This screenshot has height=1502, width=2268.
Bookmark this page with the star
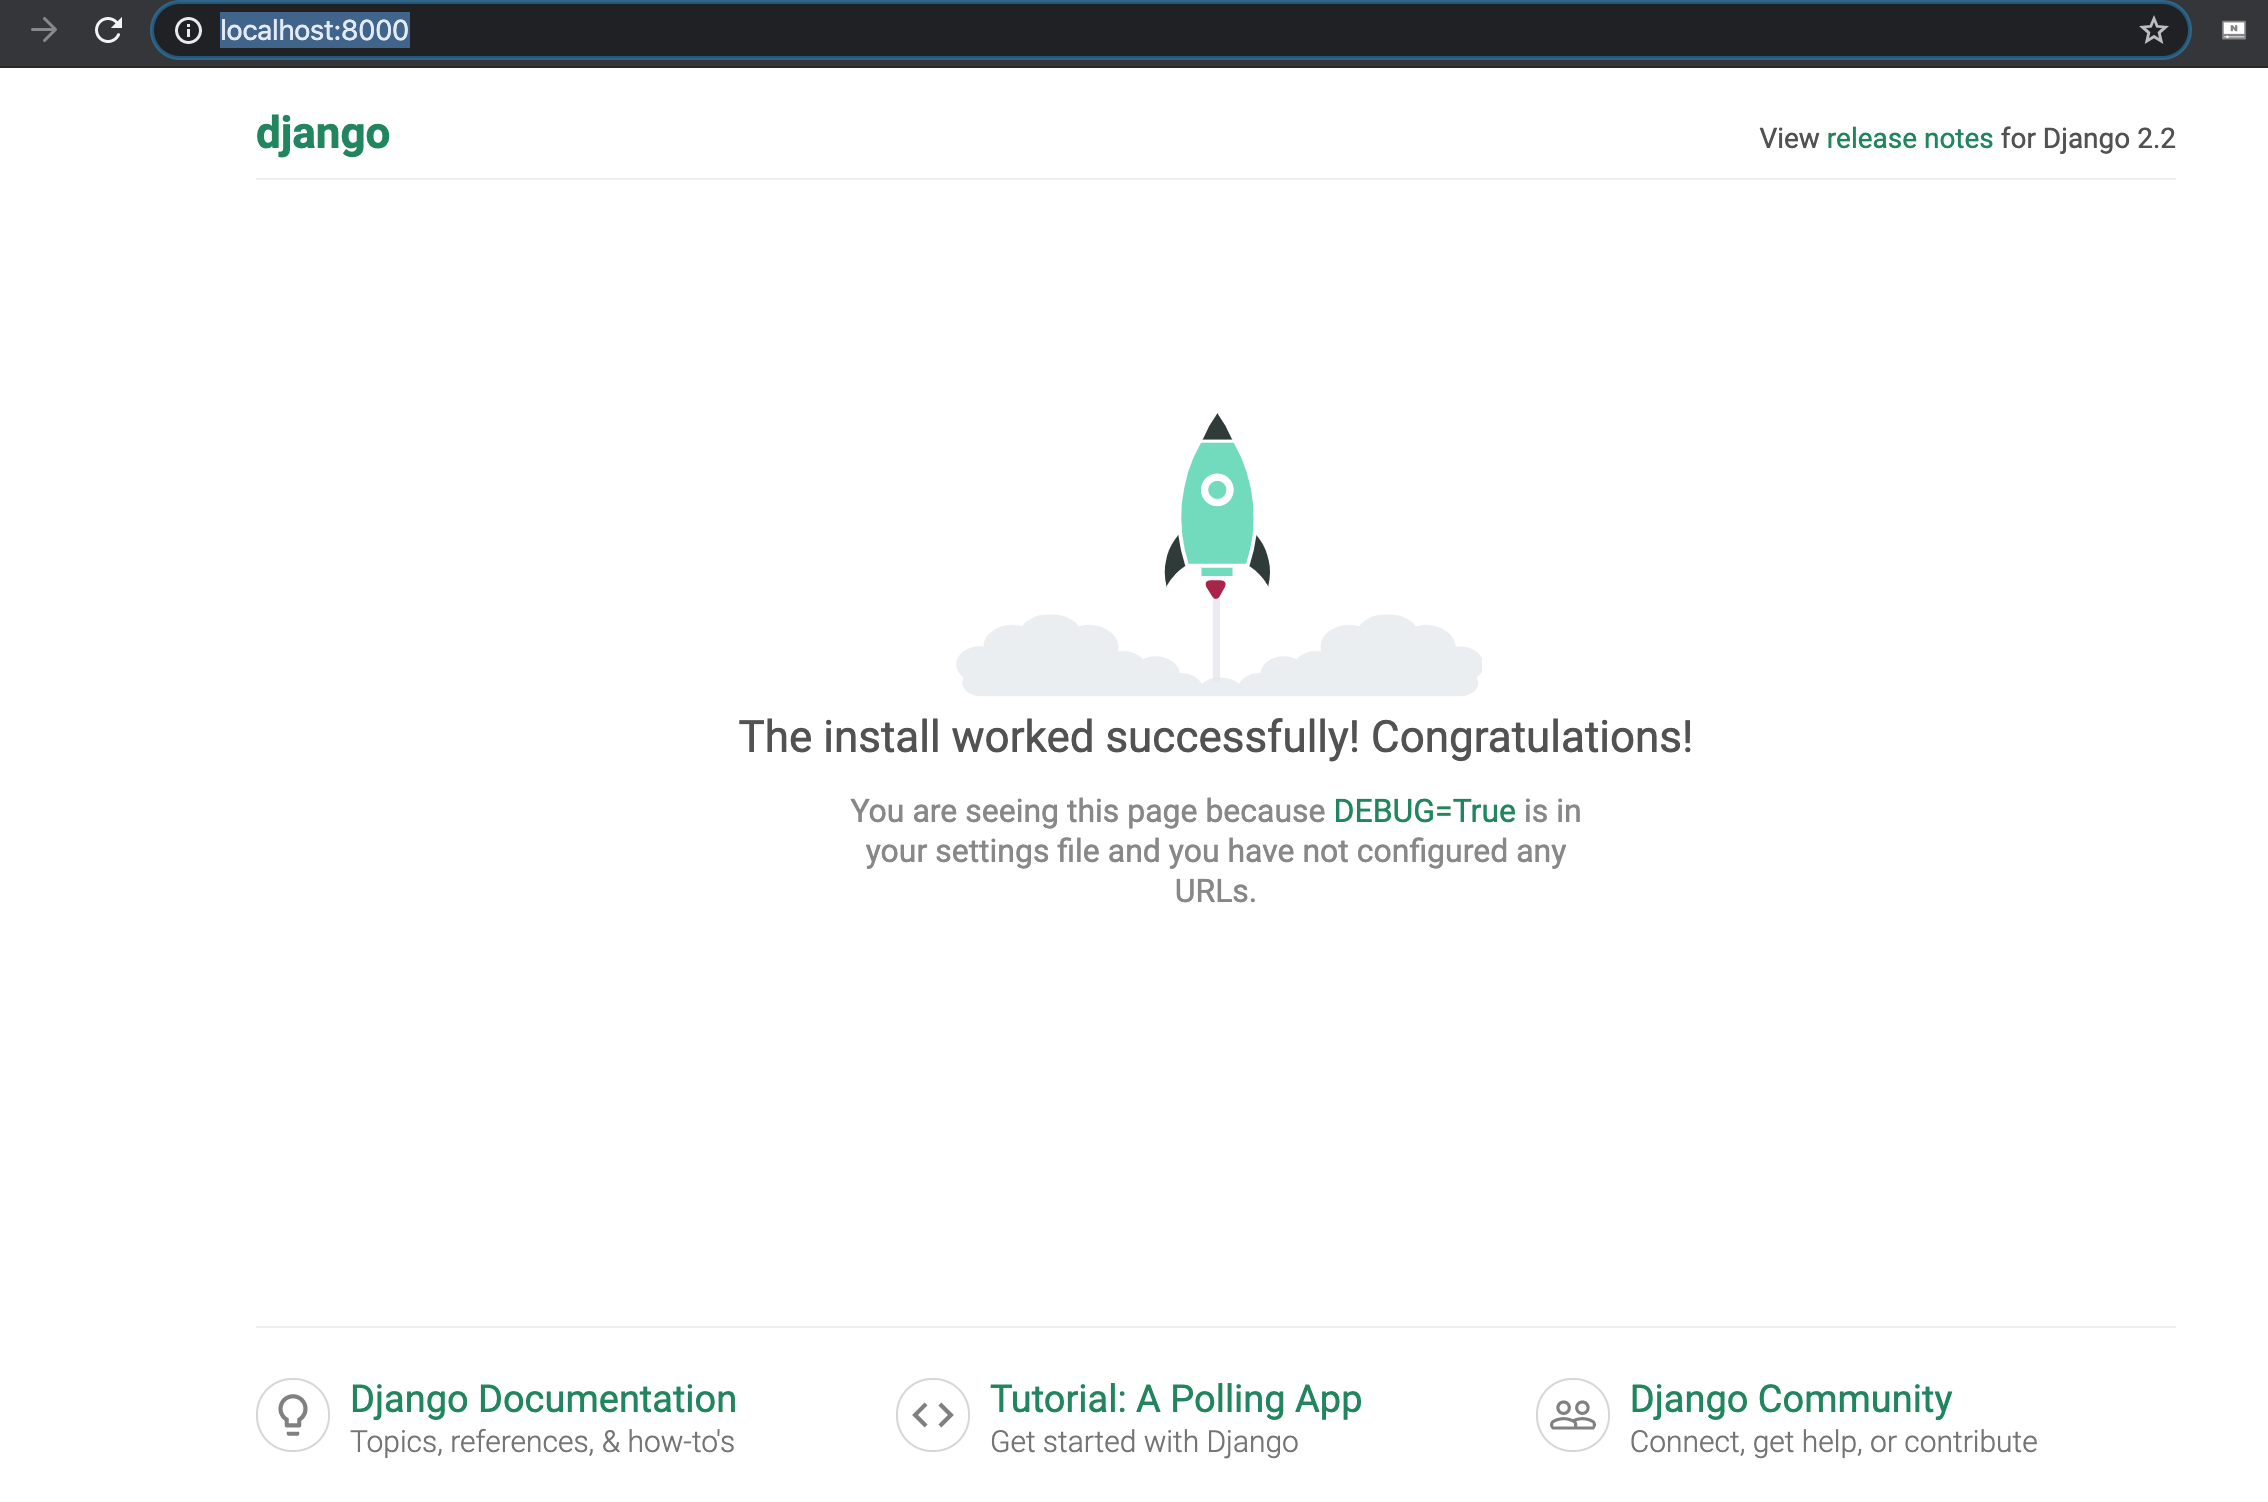click(x=2153, y=31)
